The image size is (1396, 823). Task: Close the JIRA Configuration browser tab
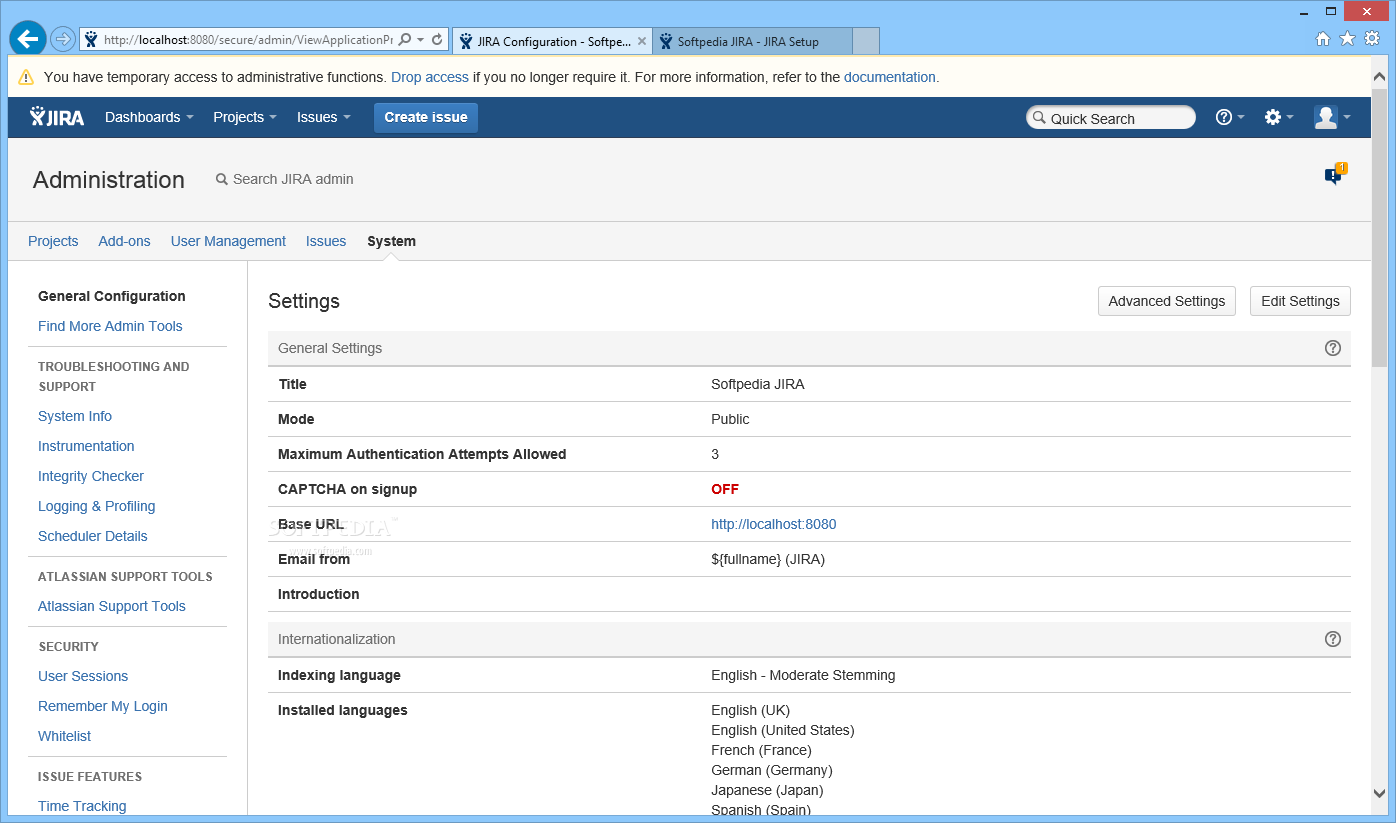[x=642, y=42]
